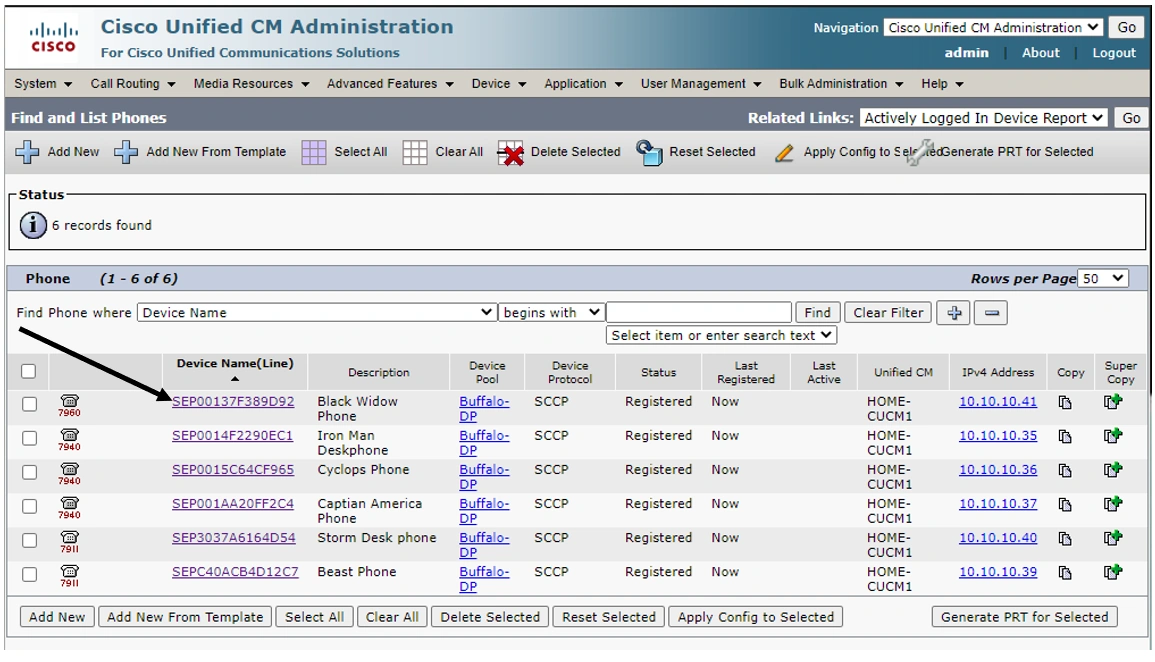Click the 7911 phone icon for Storm Desk phone
Screen dimensions: 1155x662
tap(69, 541)
